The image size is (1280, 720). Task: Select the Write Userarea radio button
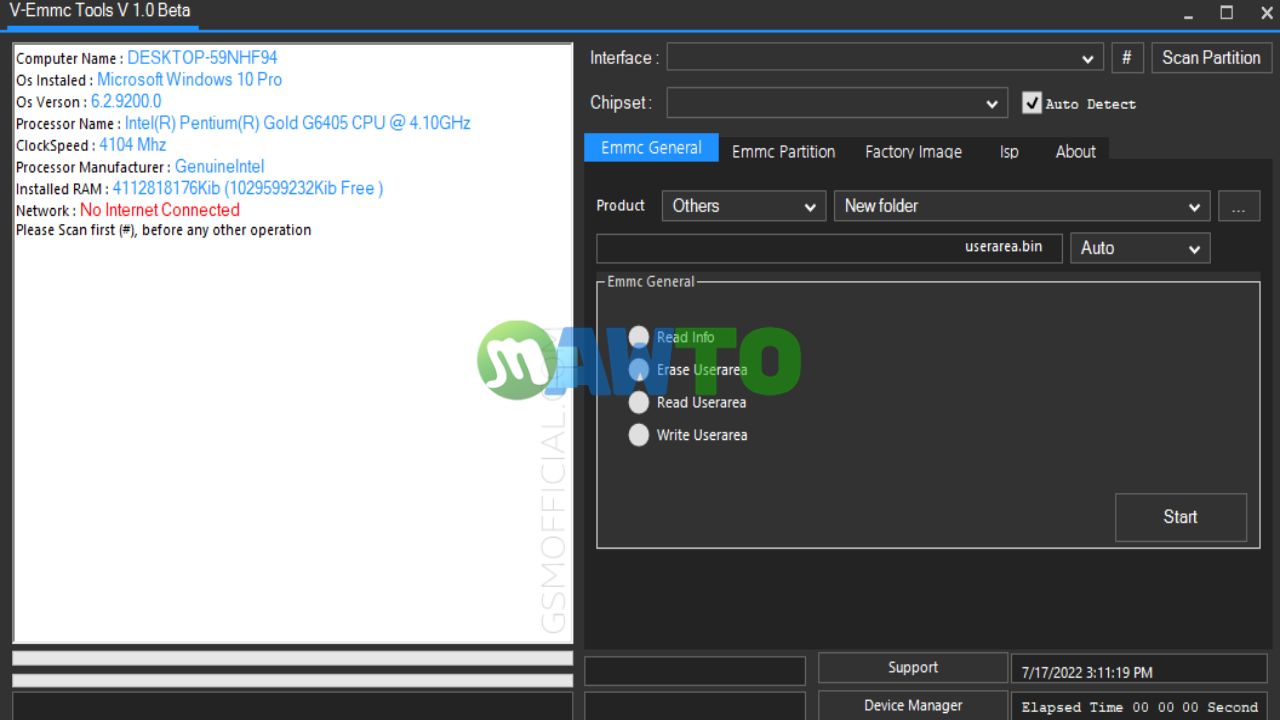click(639, 435)
